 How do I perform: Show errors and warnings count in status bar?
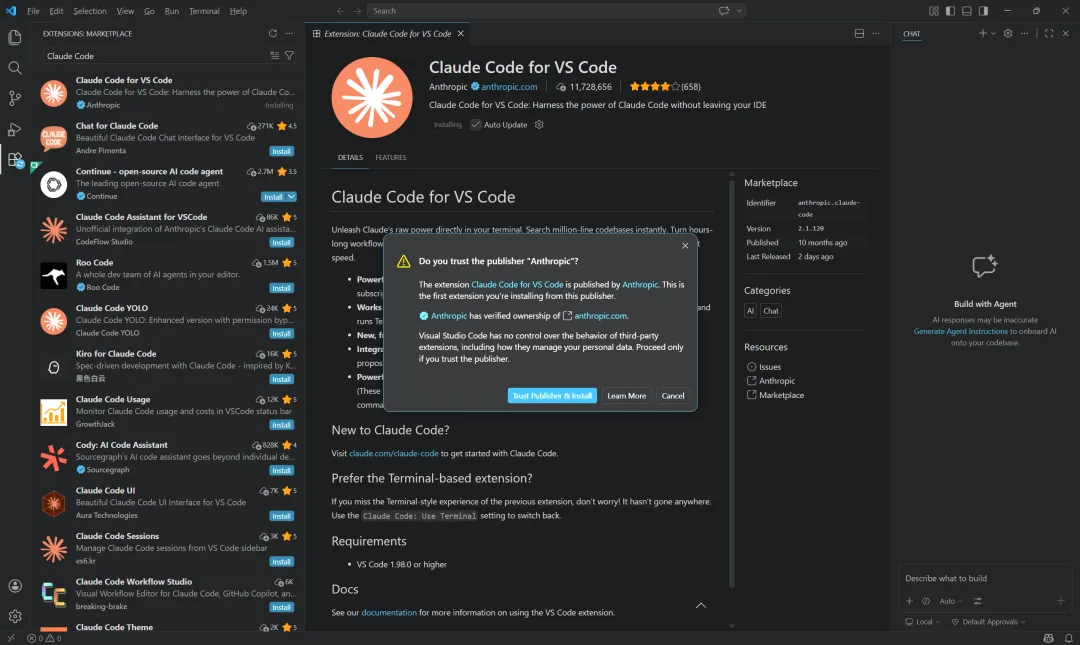pyautogui.click(x=44, y=638)
